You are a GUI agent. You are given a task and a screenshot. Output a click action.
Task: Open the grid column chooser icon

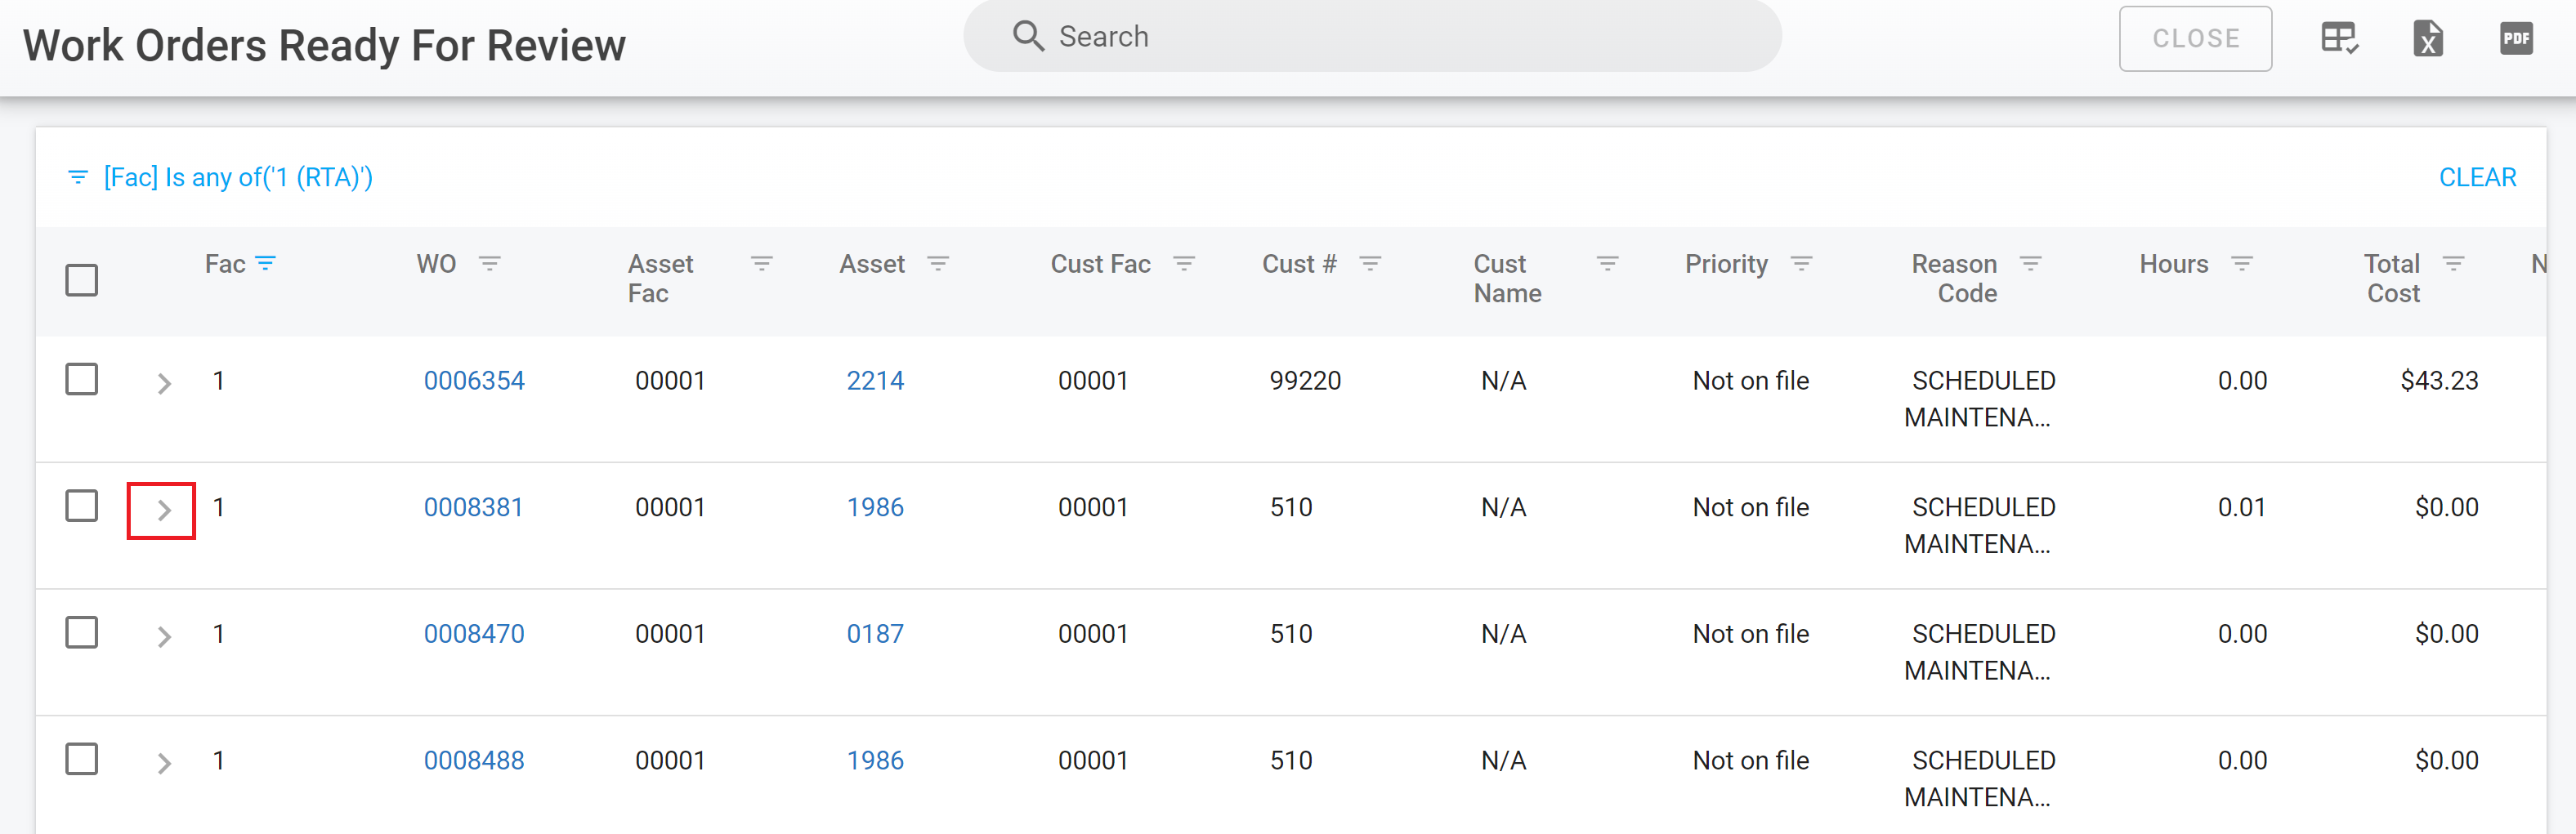[x=2339, y=39]
